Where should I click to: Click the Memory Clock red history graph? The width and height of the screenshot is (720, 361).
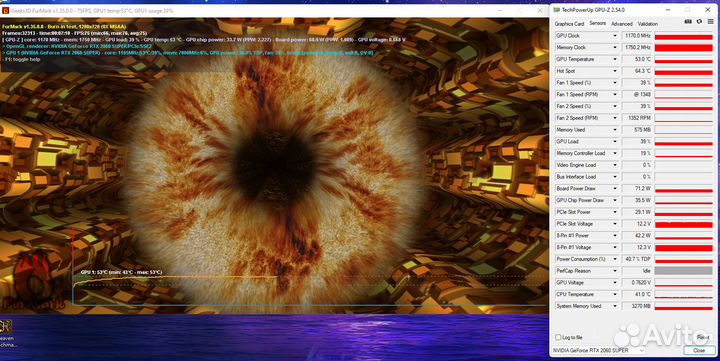(x=684, y=47)
